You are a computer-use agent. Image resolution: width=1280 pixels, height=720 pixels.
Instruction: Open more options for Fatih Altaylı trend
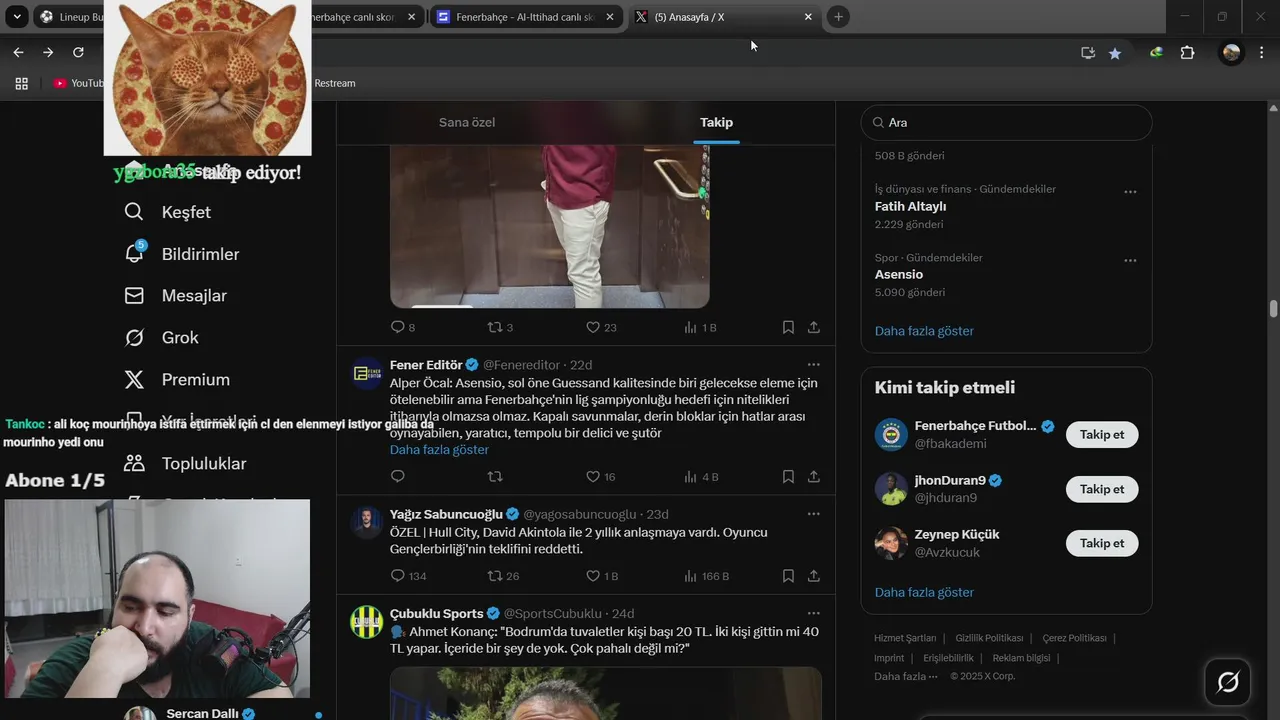click(1130, 191)
